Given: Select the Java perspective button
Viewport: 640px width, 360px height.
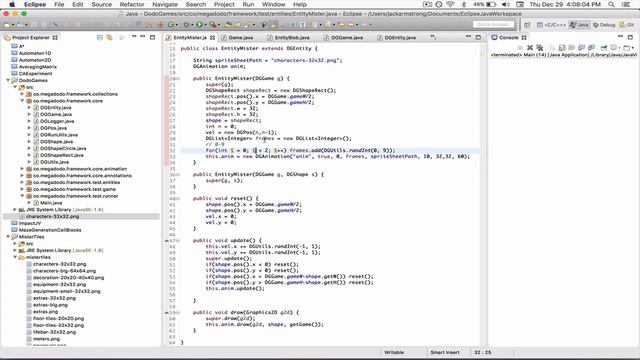Looking at the screenshot, I should [x=579, y=25].
